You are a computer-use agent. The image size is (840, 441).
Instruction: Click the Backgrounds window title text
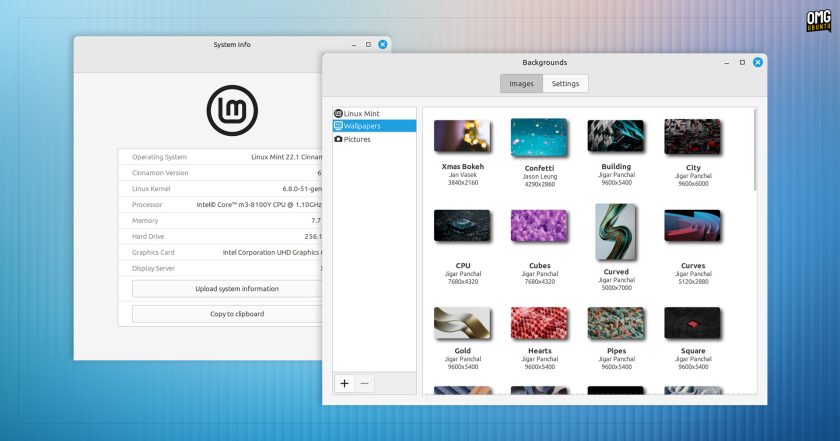544,62
